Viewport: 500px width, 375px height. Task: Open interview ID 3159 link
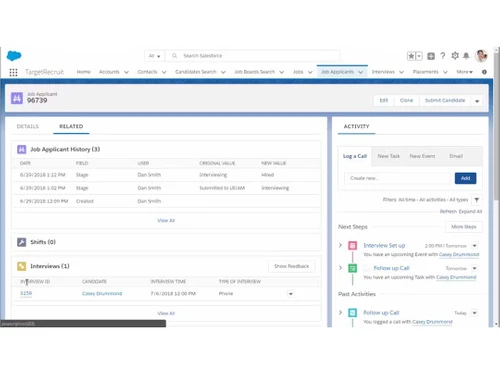26,293
